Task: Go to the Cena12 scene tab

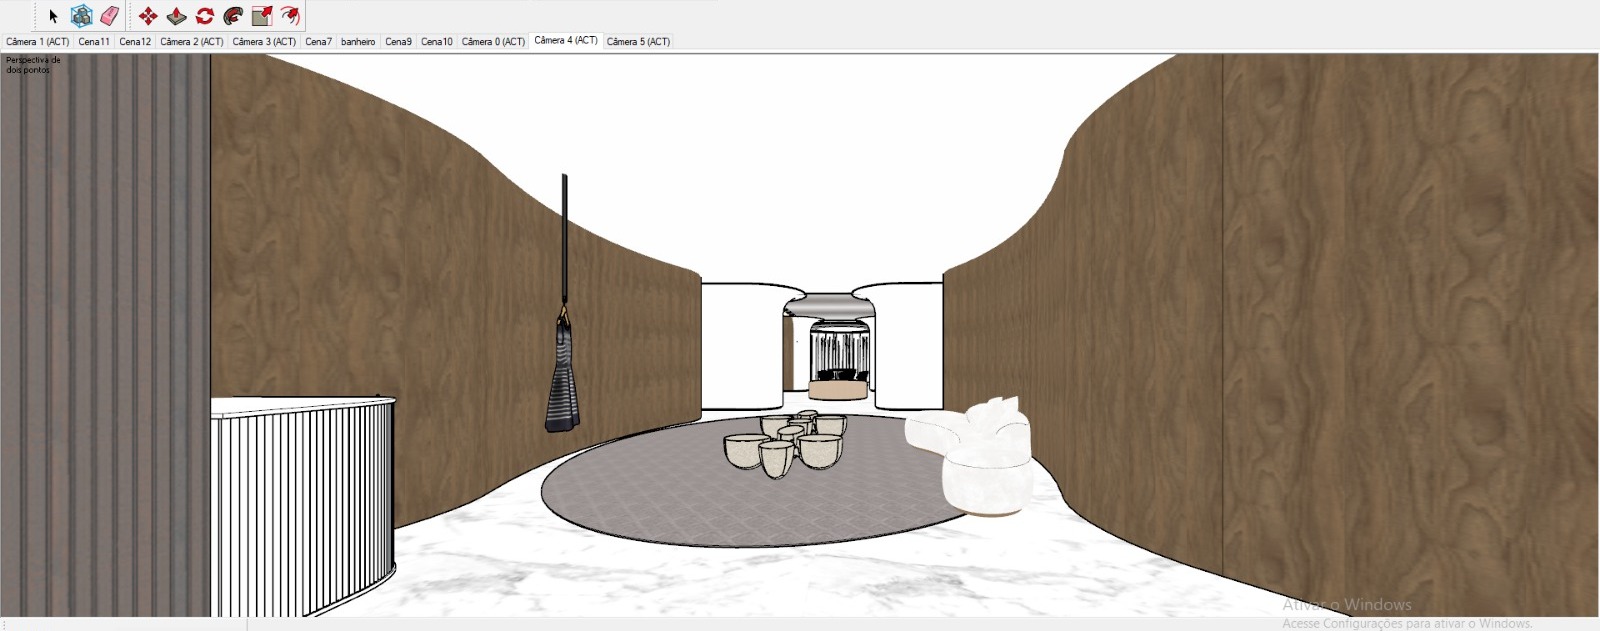Action: pyautogui.click(x=135, y=42)
